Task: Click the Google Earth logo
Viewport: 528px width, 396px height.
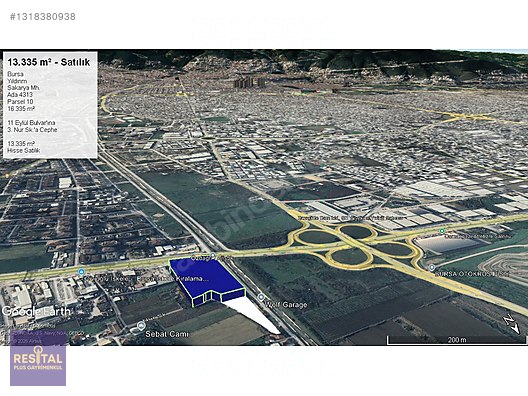Action: [x=36, y=311]
